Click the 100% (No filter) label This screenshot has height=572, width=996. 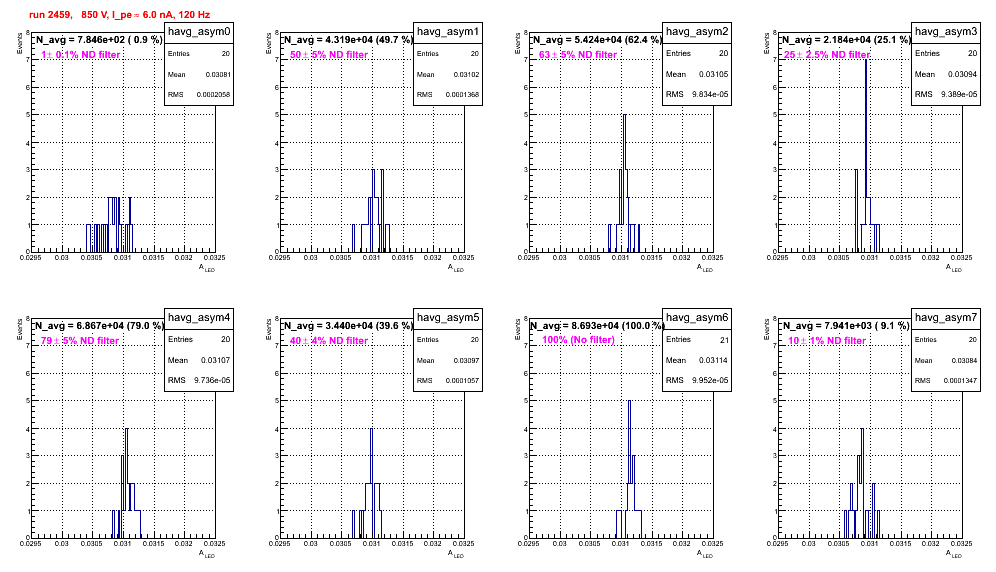coord(578,340)
